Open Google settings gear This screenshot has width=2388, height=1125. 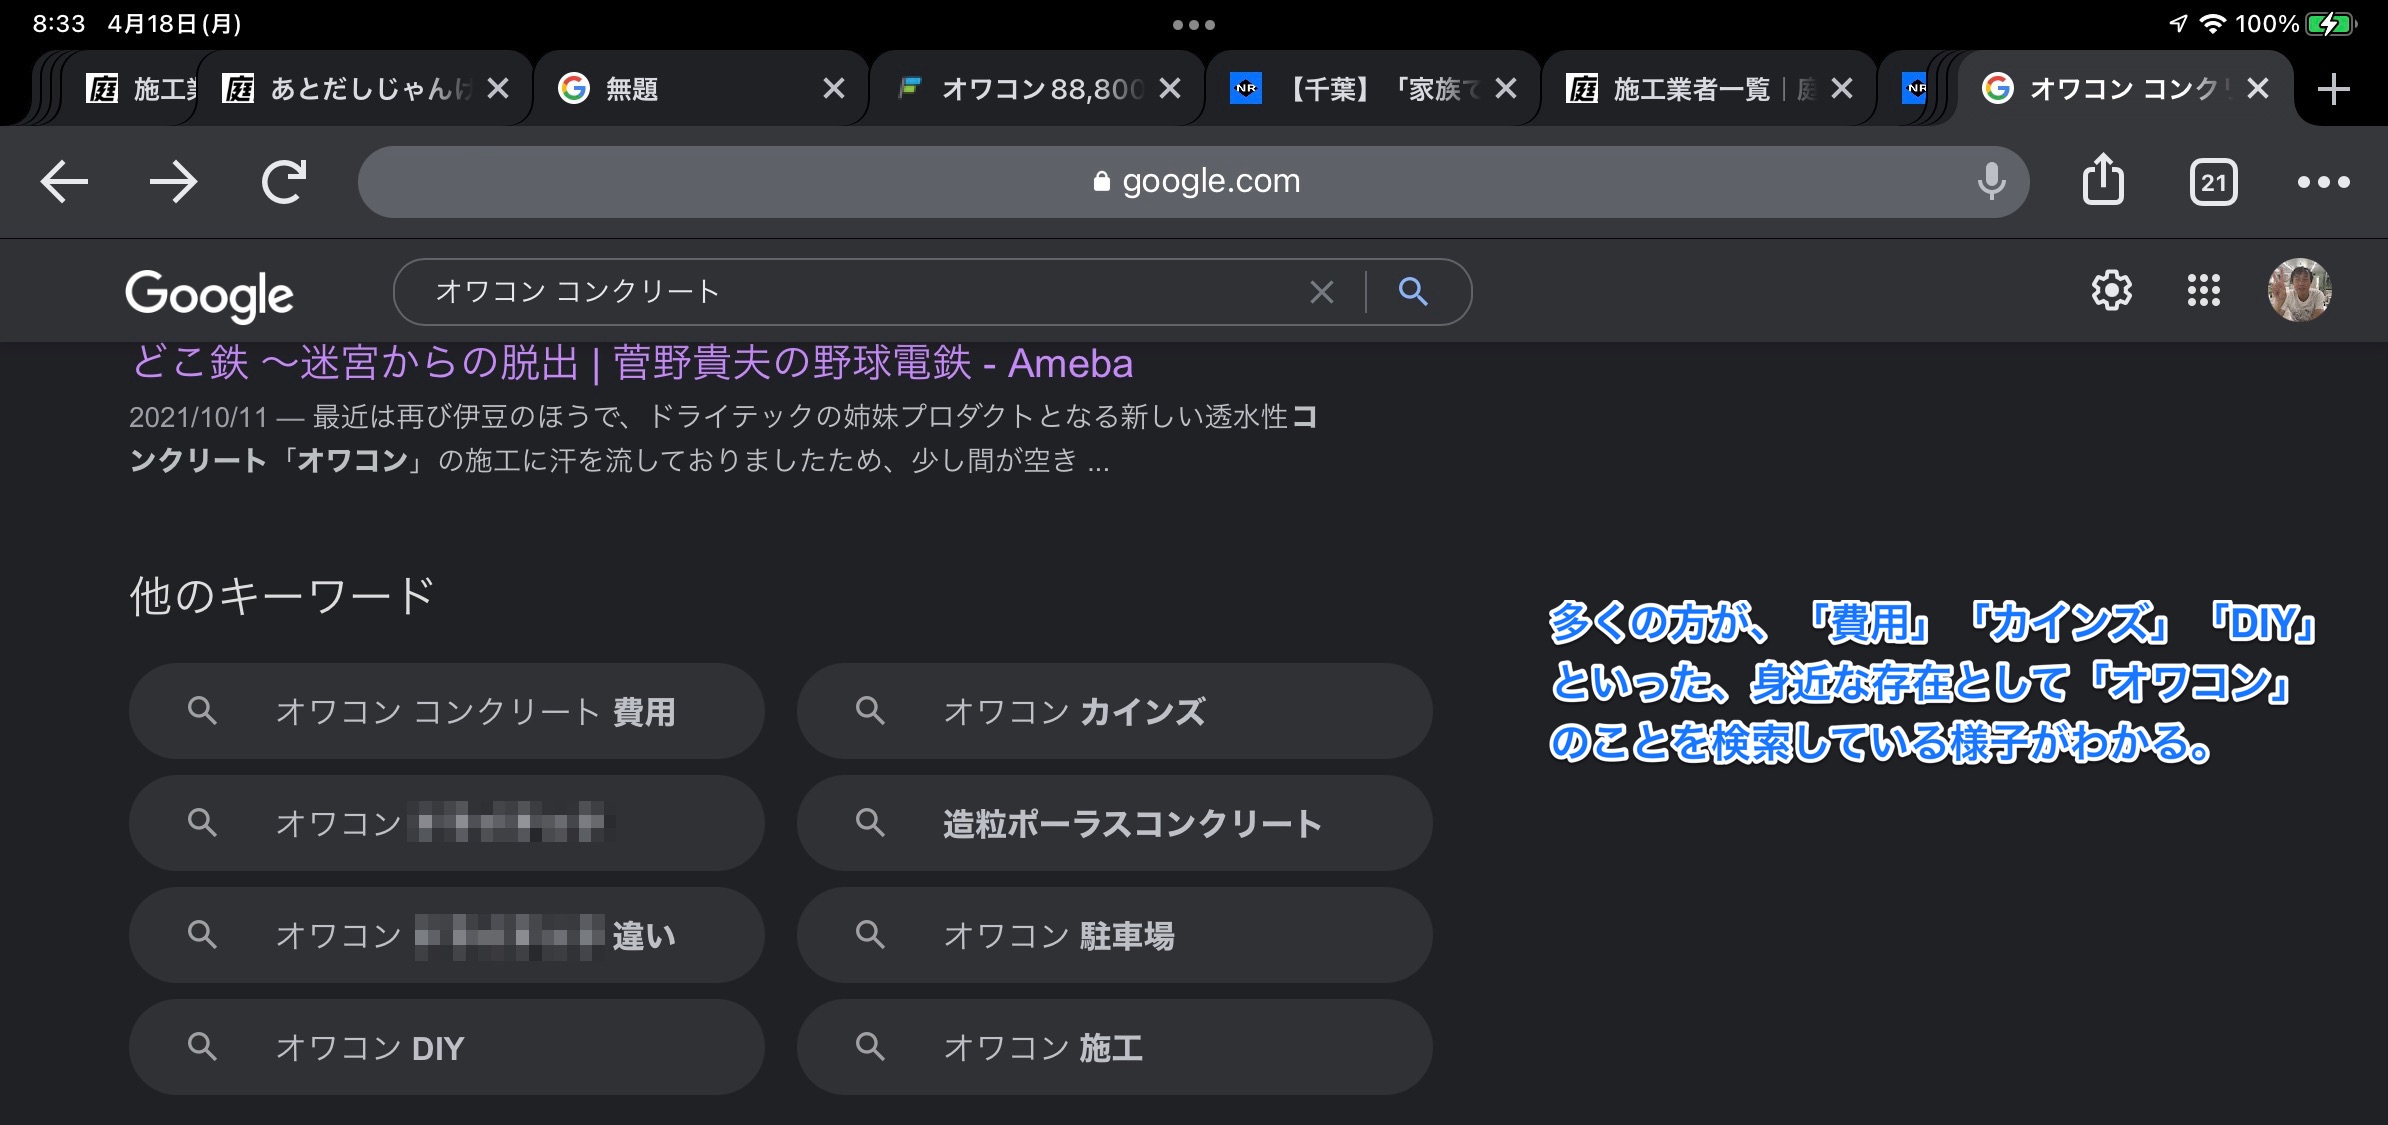2111,291
